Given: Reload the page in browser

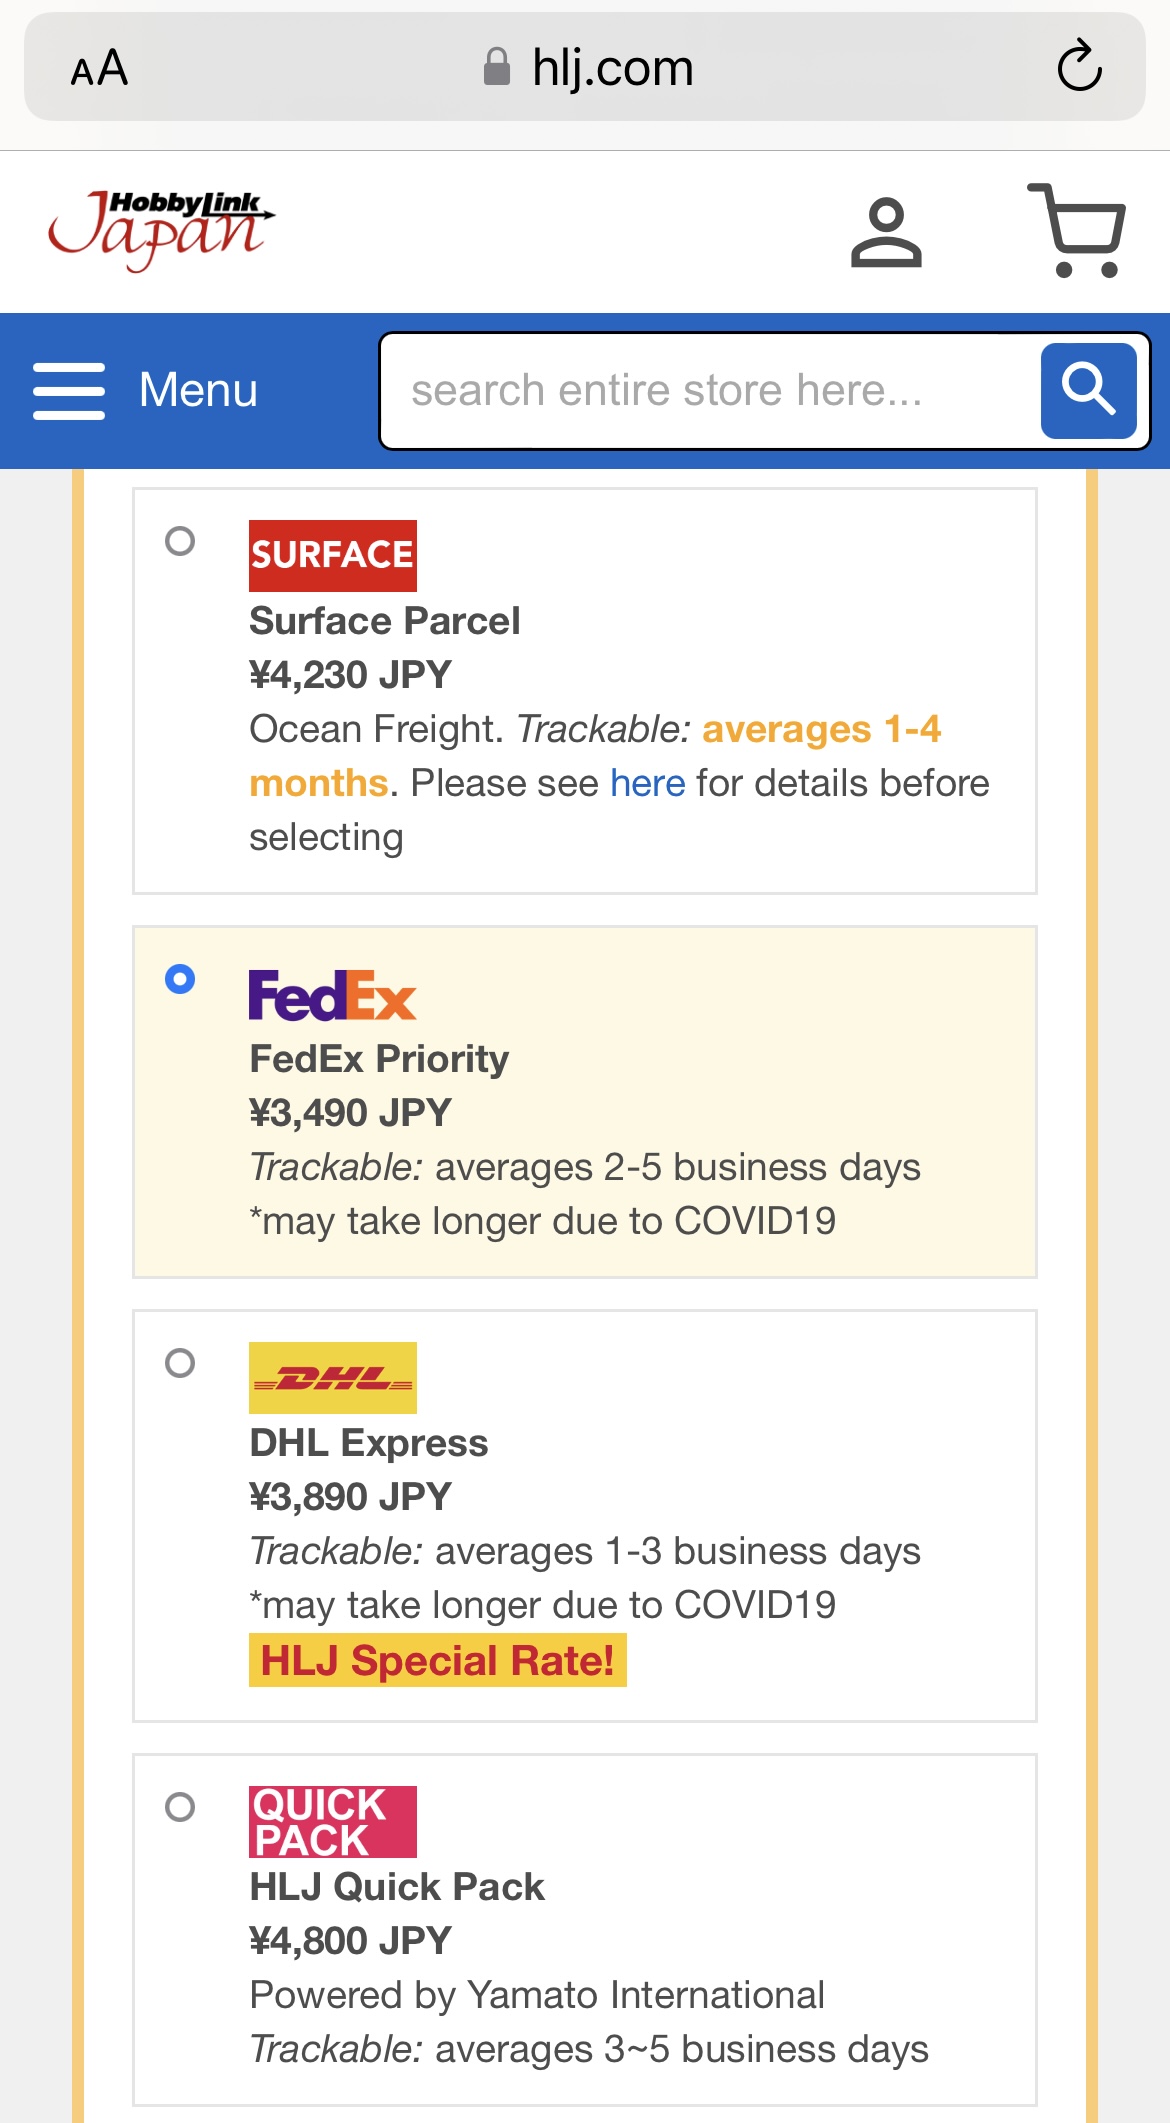Looking at the screenshot, I should coord(1079,67).
